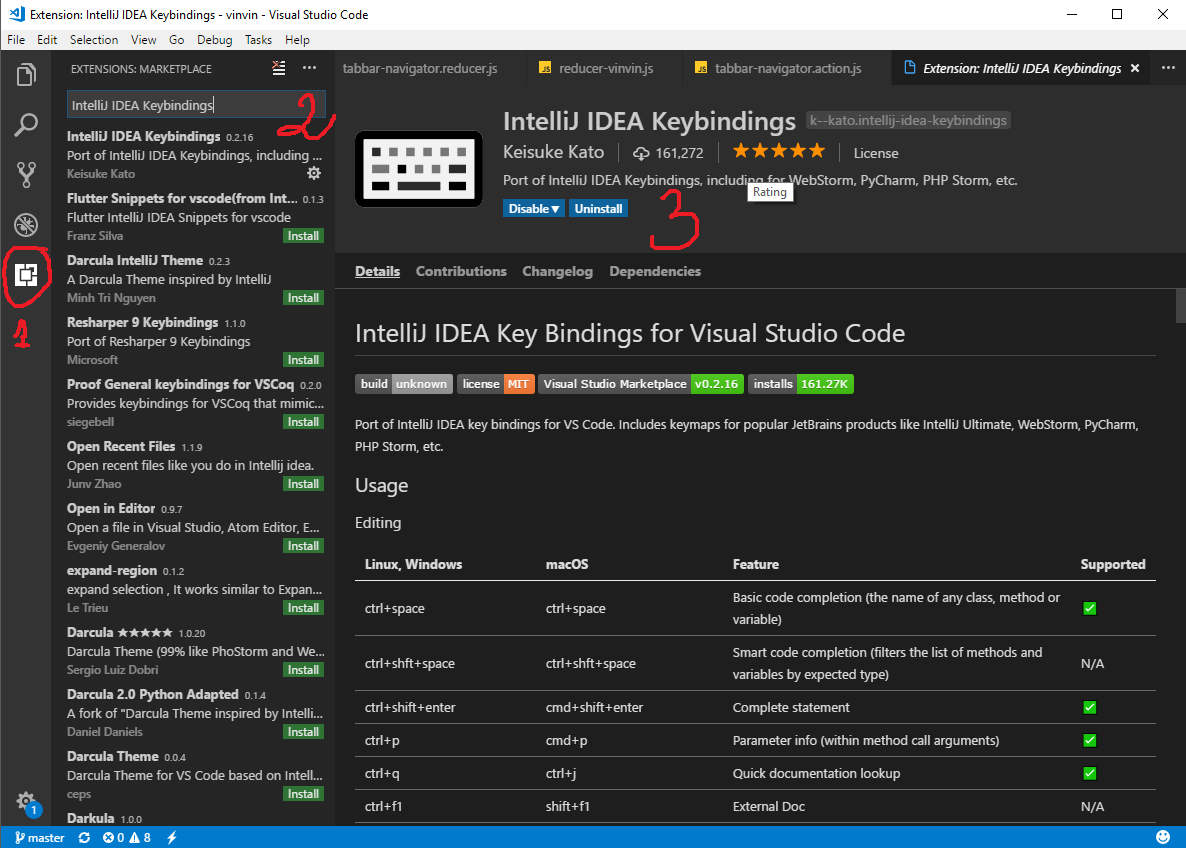Click the license MIT badge
1186x848 pixels.
coord(495,384)
